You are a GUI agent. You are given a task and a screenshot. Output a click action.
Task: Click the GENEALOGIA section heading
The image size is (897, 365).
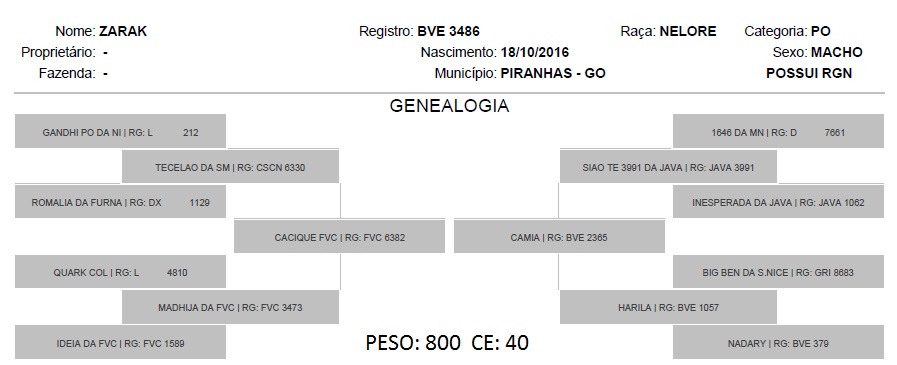click(449, 106)
